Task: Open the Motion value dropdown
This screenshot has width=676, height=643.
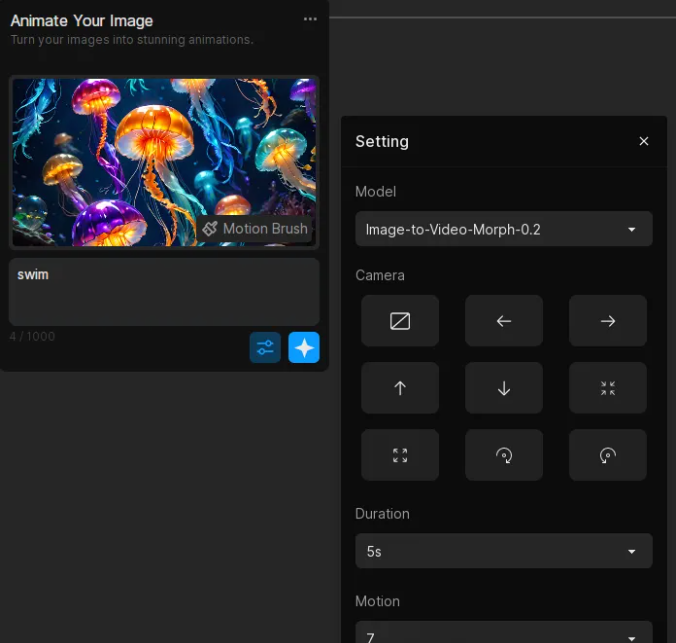Action: coord(504,633)
